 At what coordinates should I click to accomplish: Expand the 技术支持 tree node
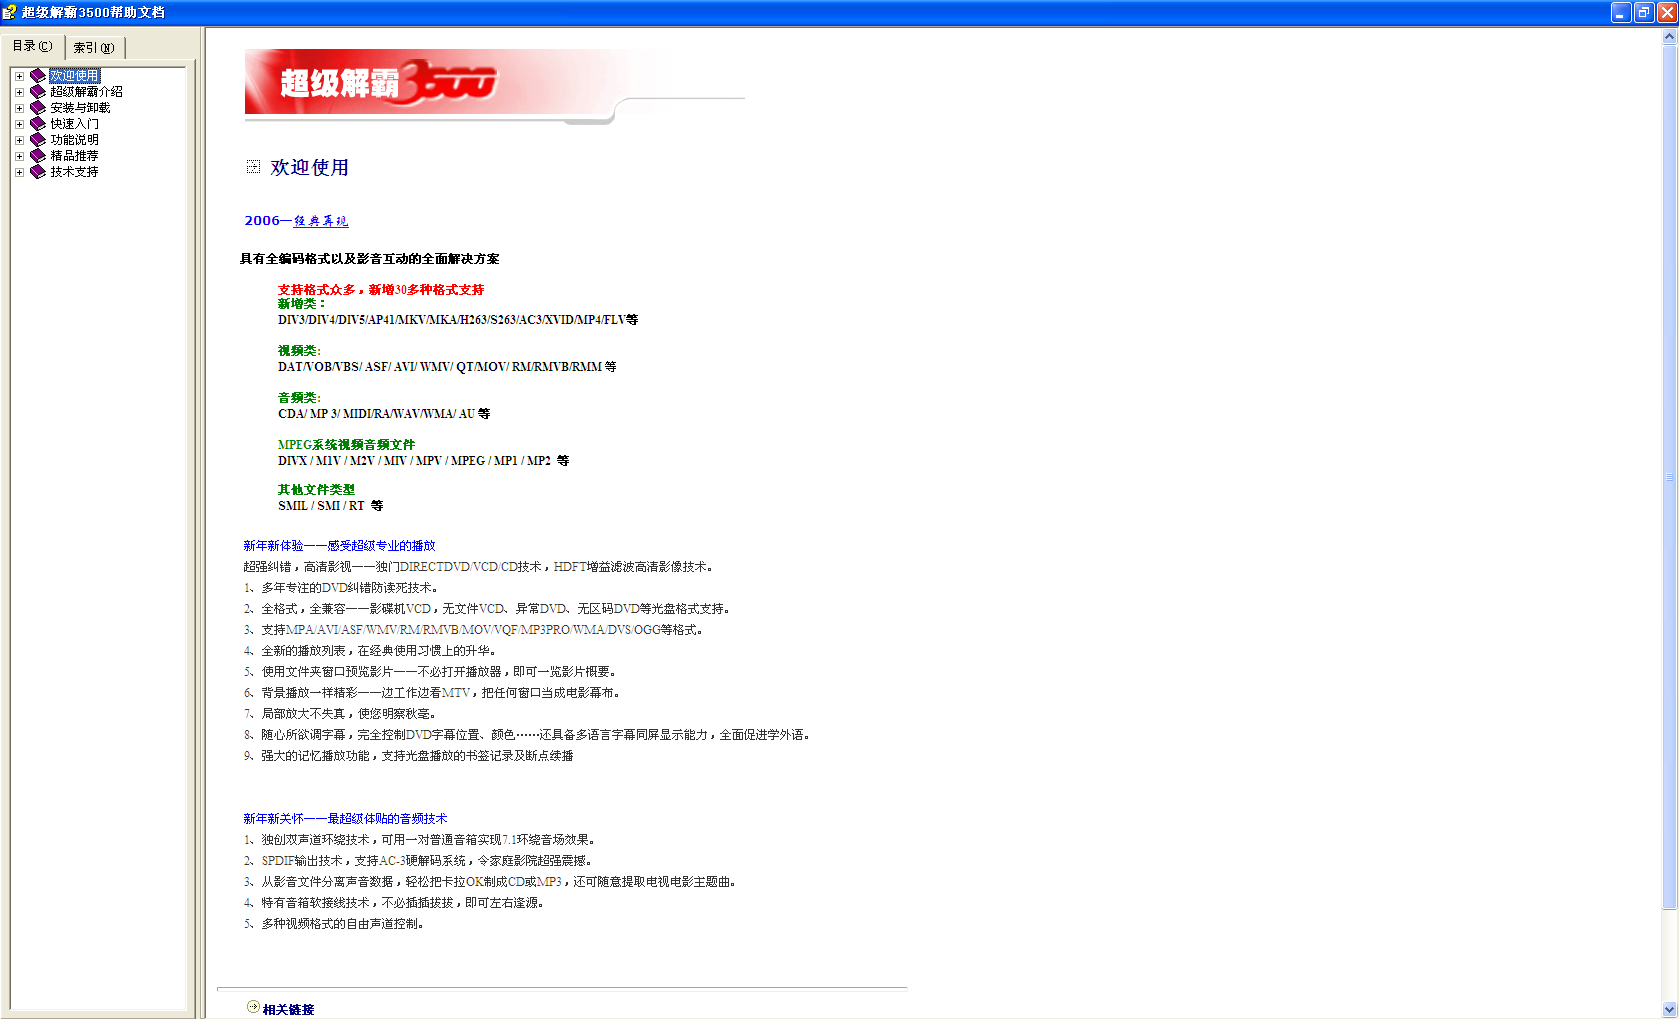pyautogui.click(x=19, y=172)
